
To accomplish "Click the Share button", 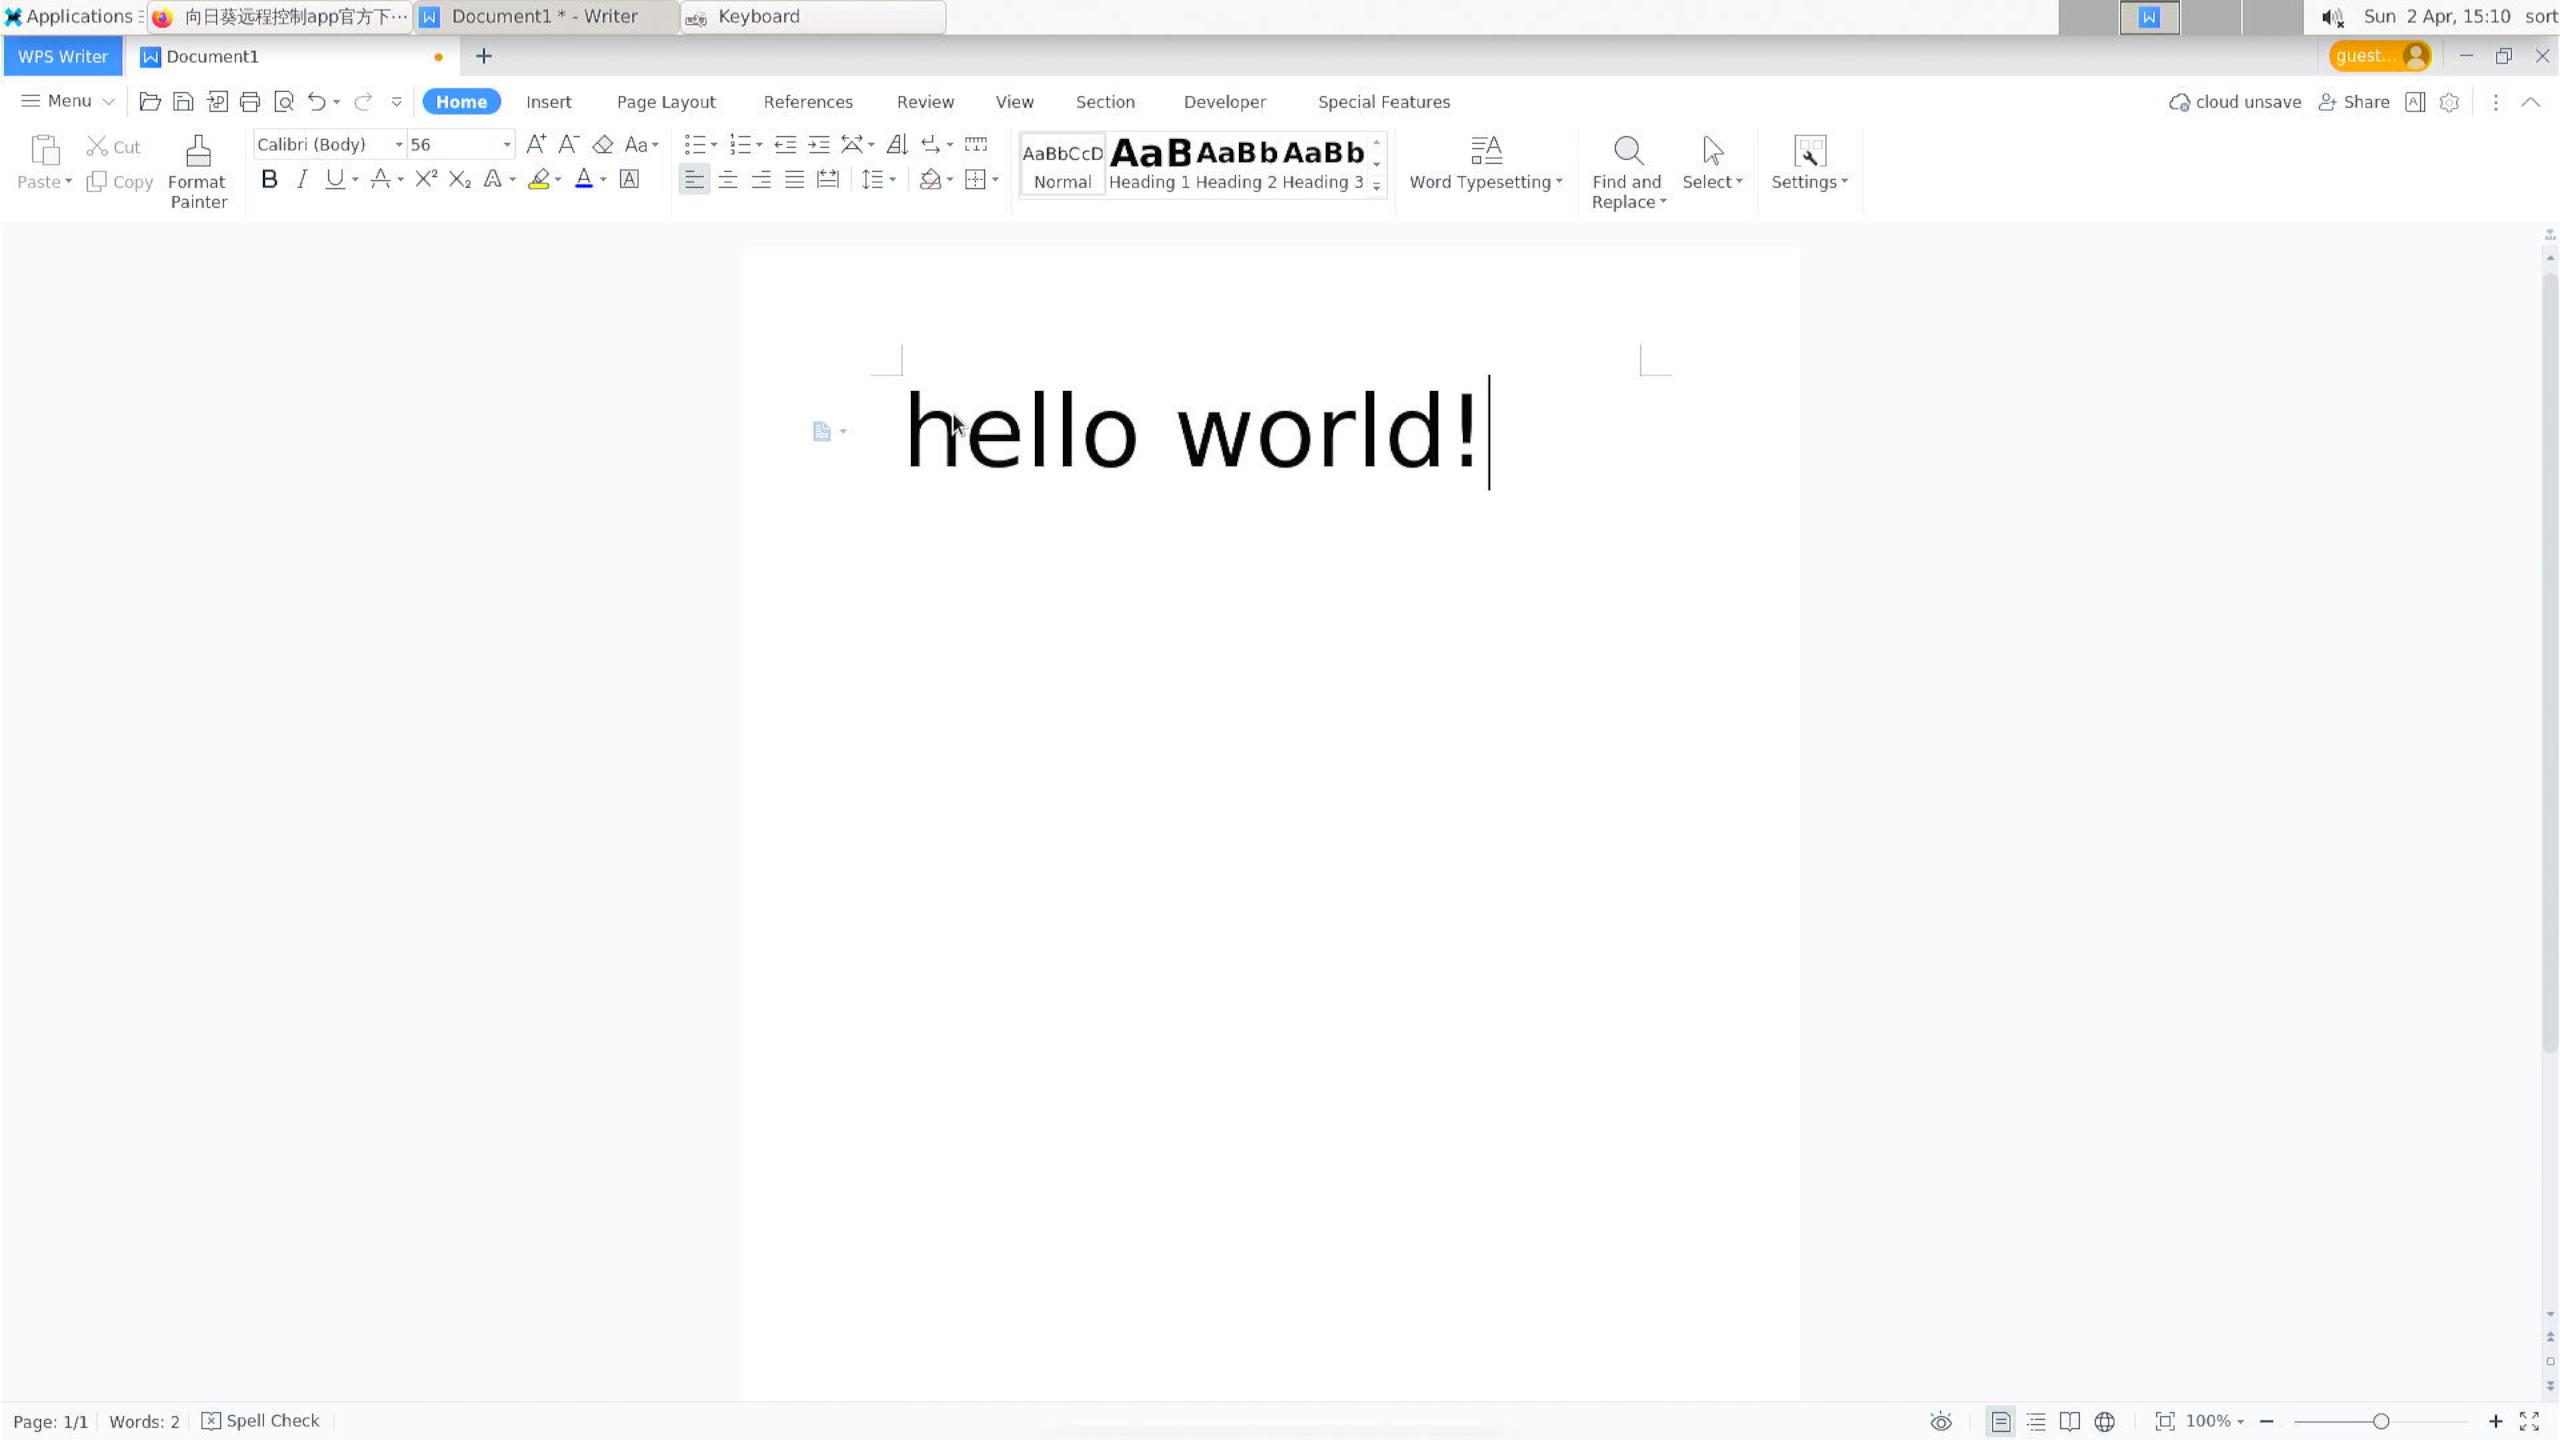I will (2354, 102).
